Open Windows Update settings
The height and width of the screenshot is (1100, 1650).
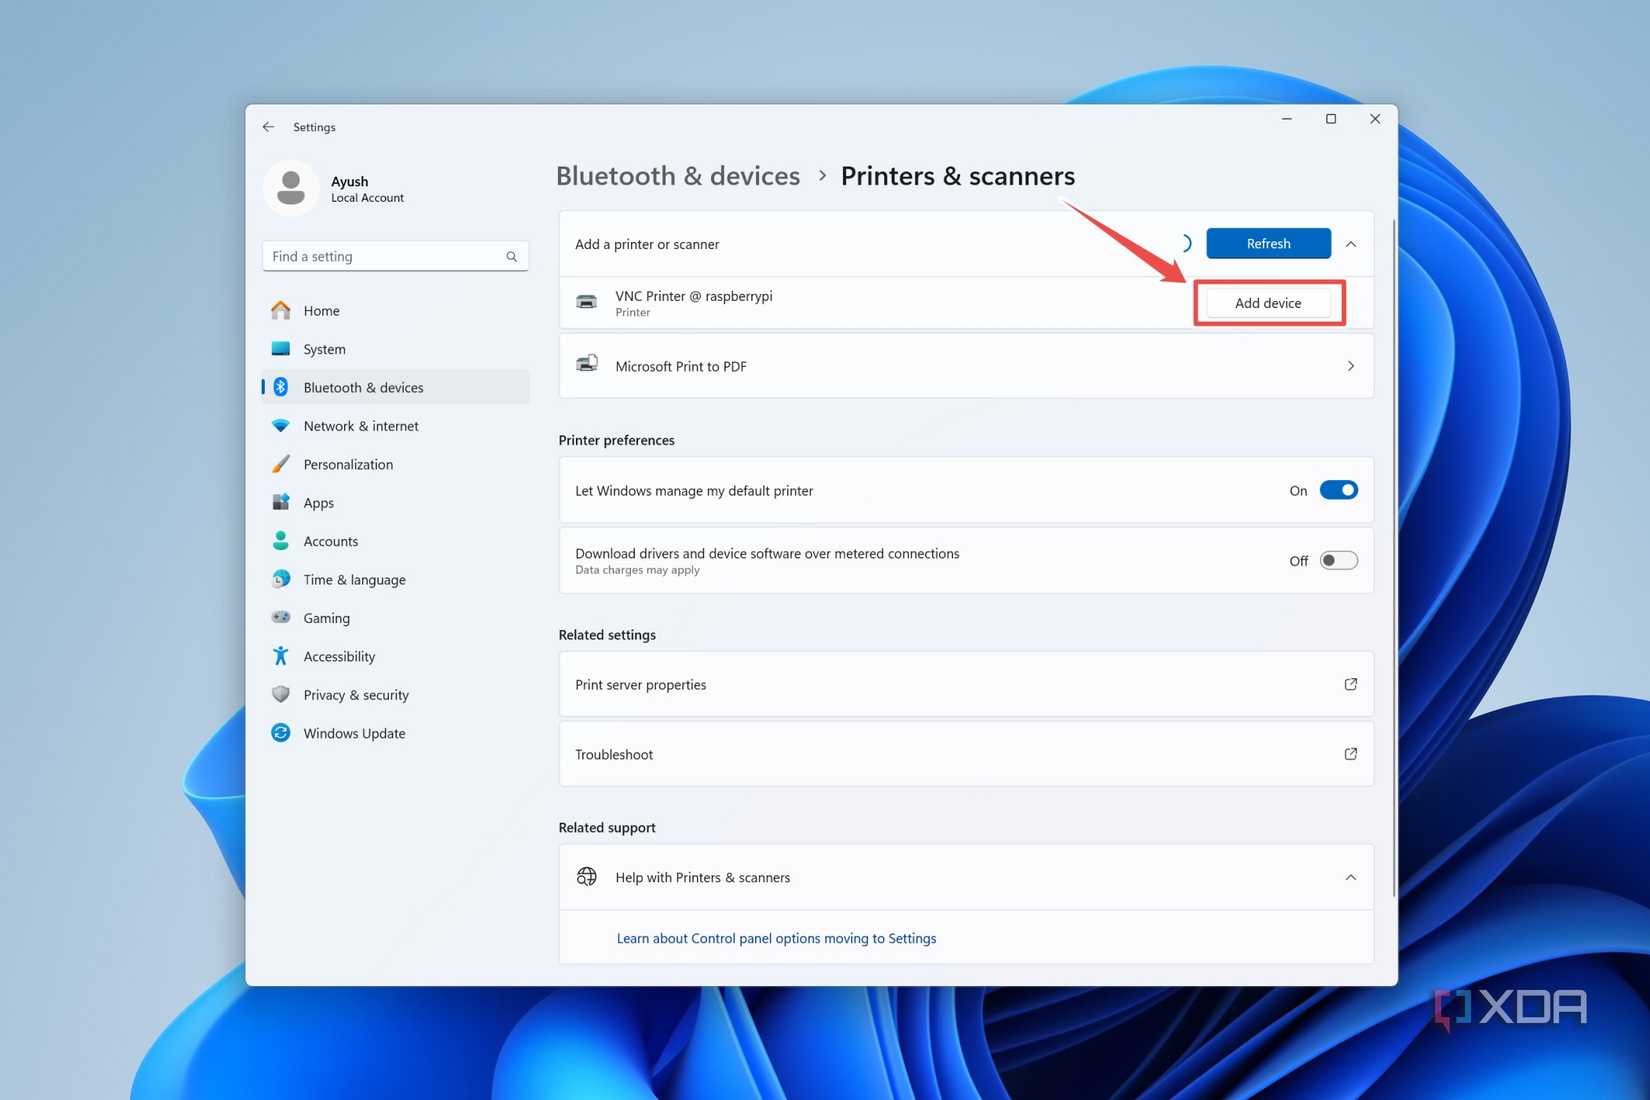(396, 733)
